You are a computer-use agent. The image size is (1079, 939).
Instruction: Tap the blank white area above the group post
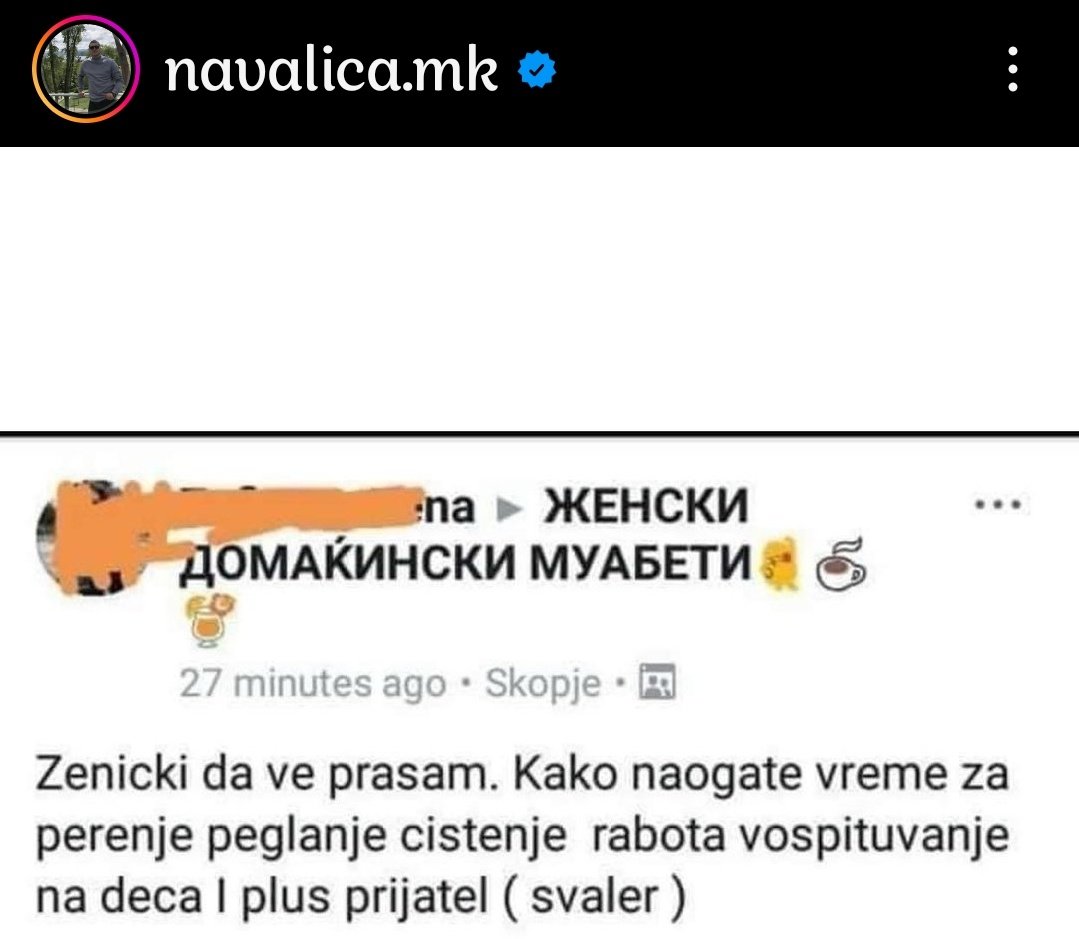tap(540, 289)
